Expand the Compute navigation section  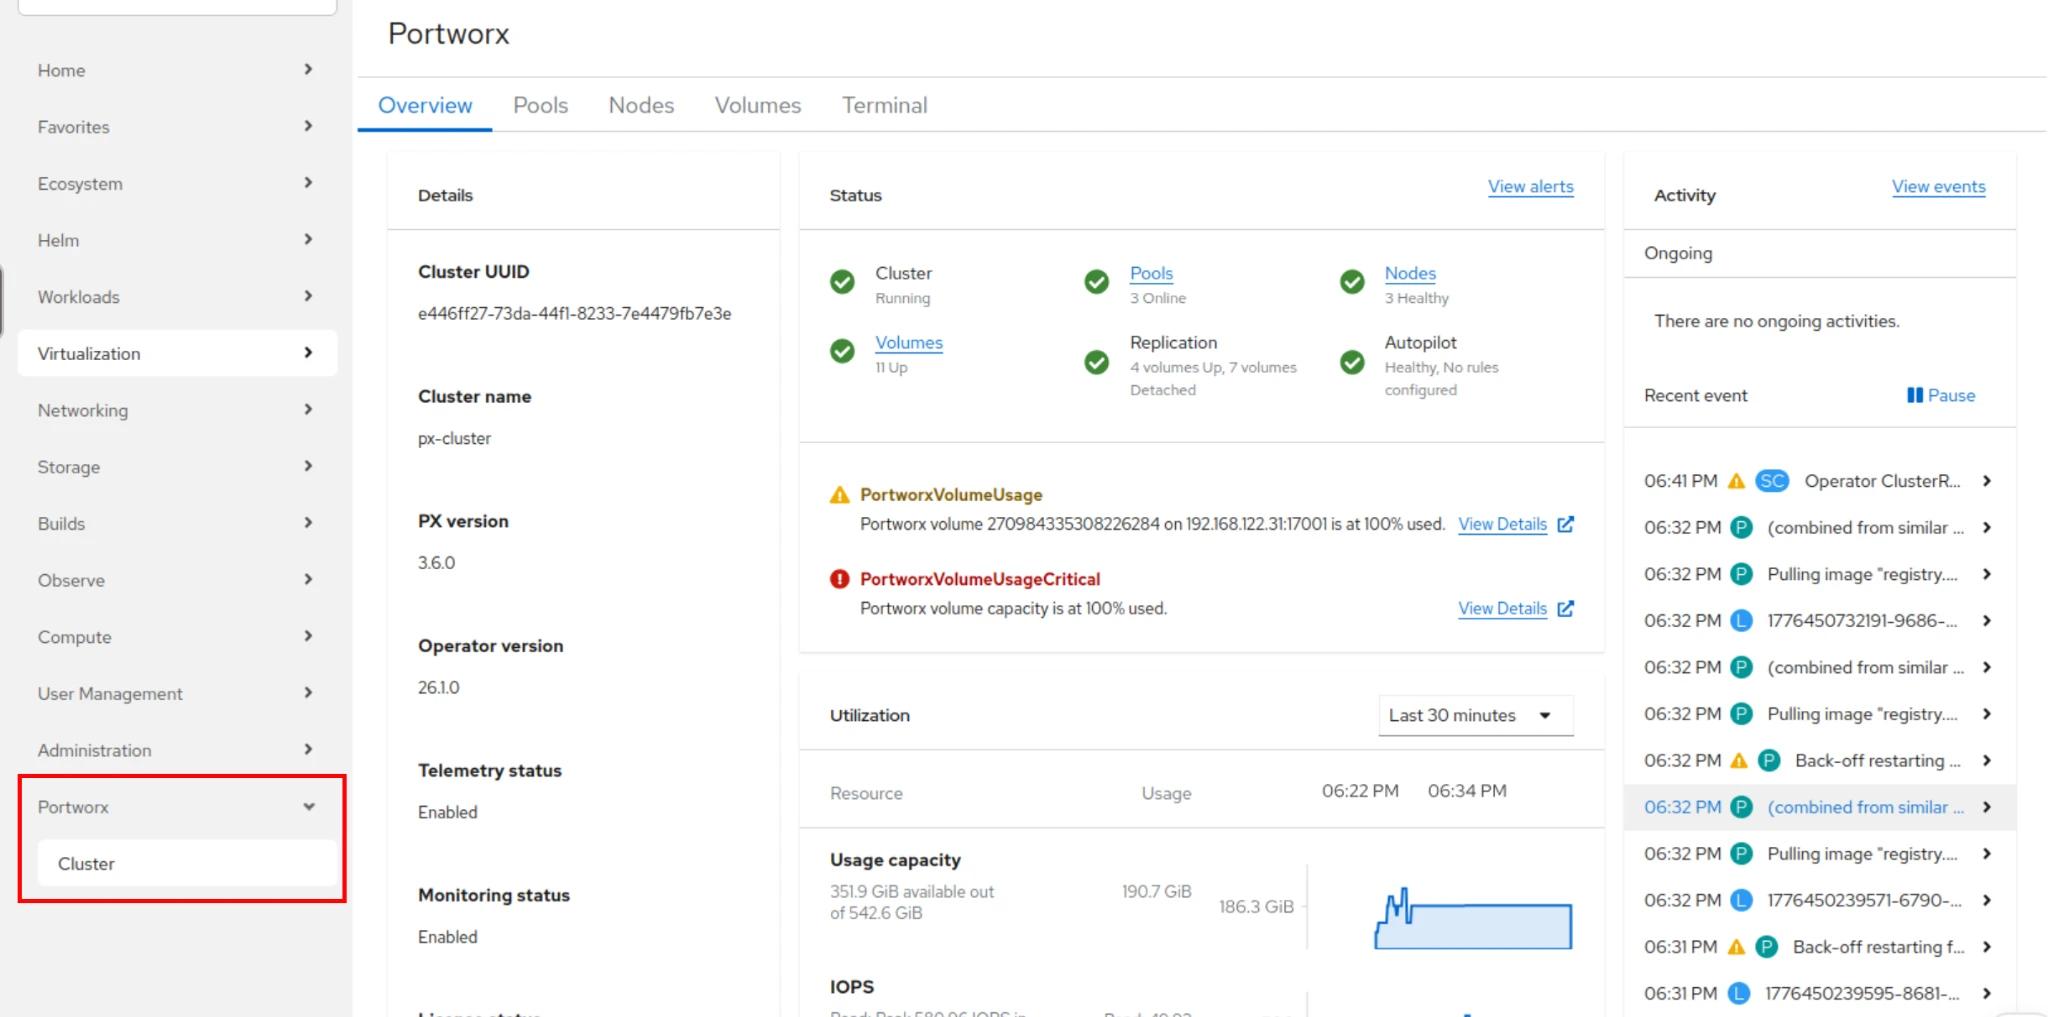pyautogui.click(x=177, y=637)
